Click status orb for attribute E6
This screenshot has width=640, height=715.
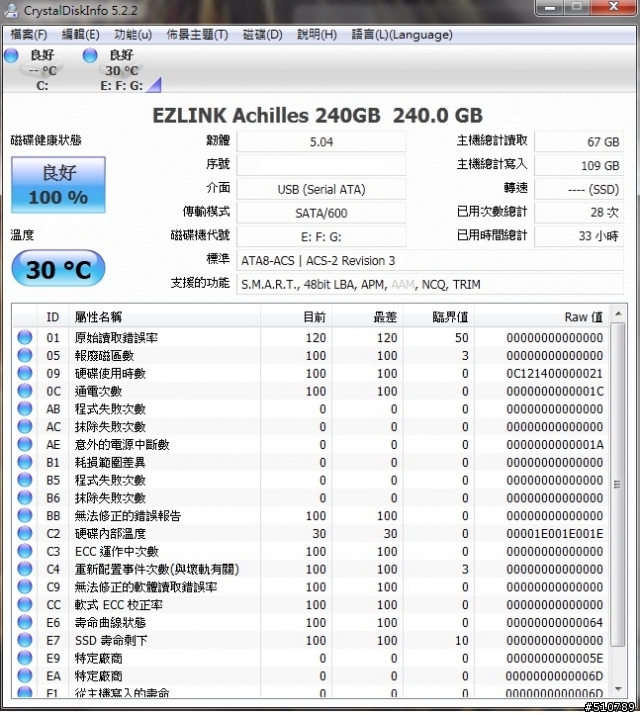click(x=25, y=622)
